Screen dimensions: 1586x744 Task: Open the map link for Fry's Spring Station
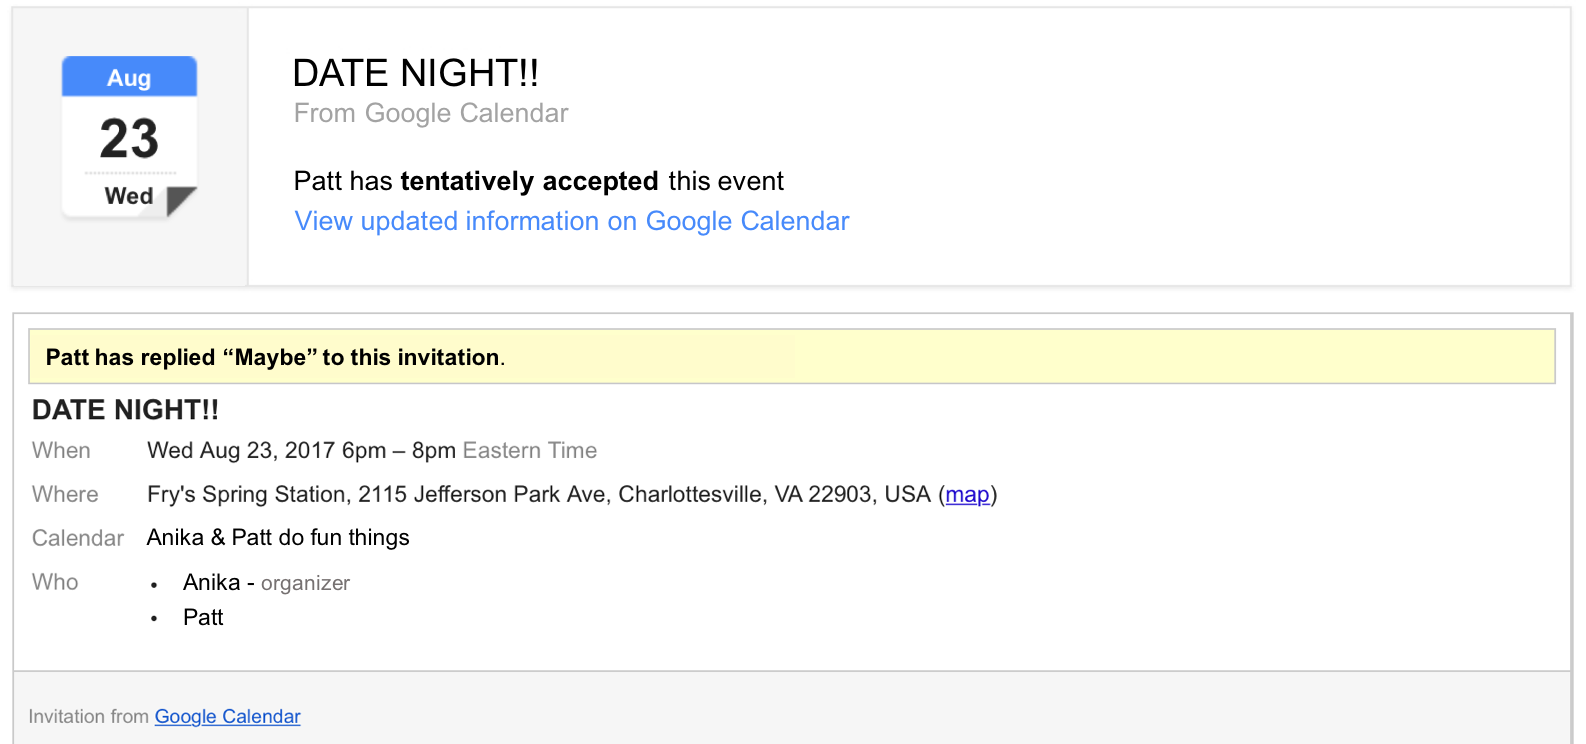tap(967, 494)
